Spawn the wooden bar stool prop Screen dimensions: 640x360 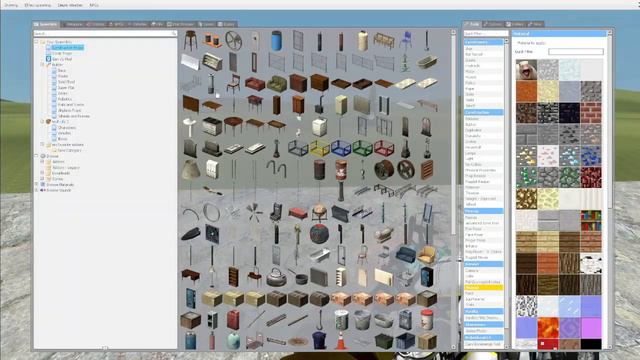190,40
